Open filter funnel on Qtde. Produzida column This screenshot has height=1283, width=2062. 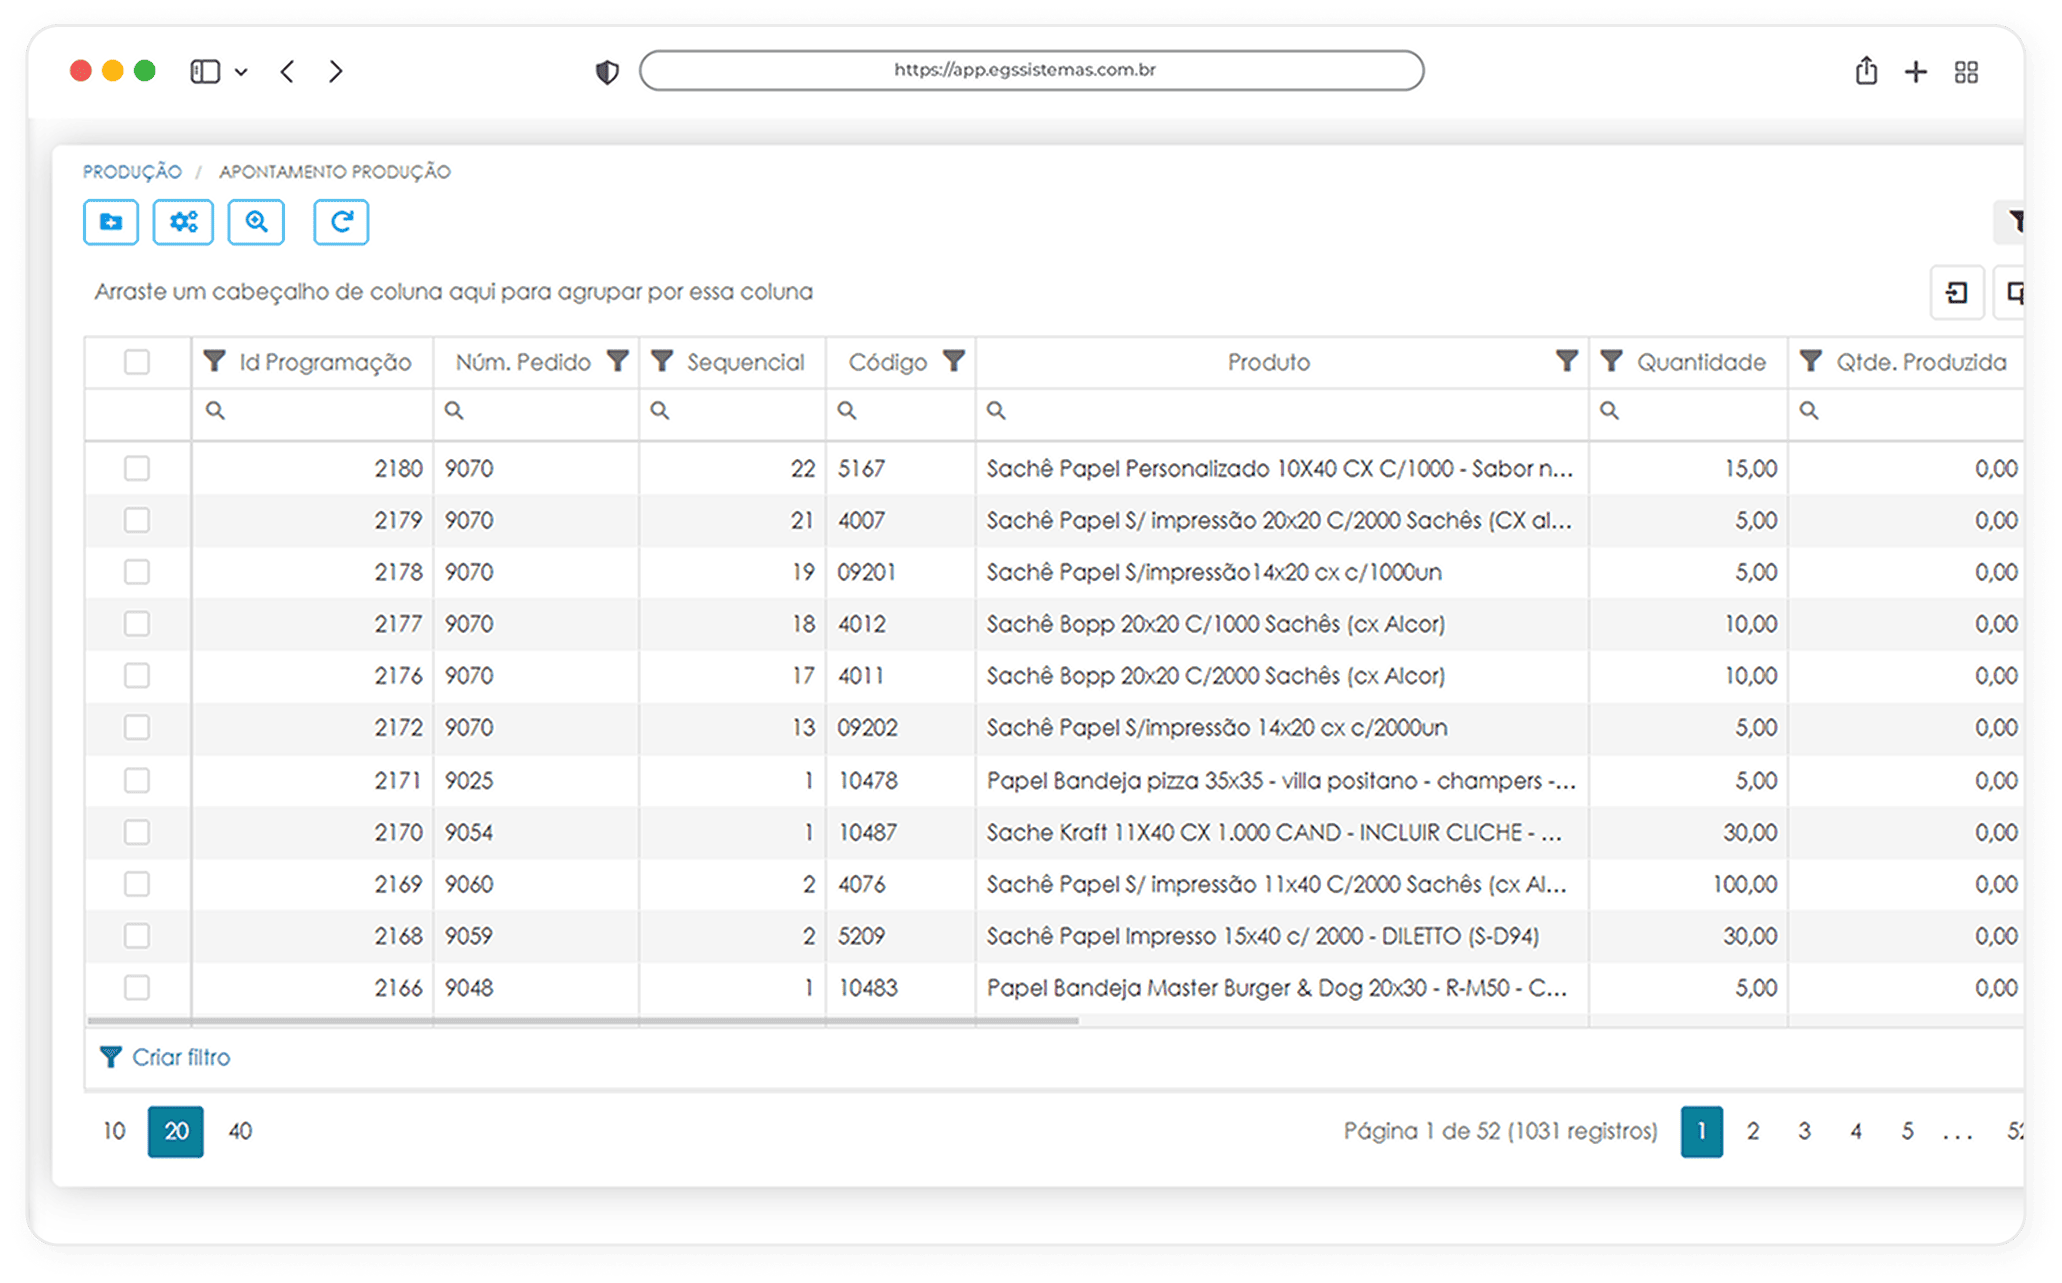coord(1811,361)
